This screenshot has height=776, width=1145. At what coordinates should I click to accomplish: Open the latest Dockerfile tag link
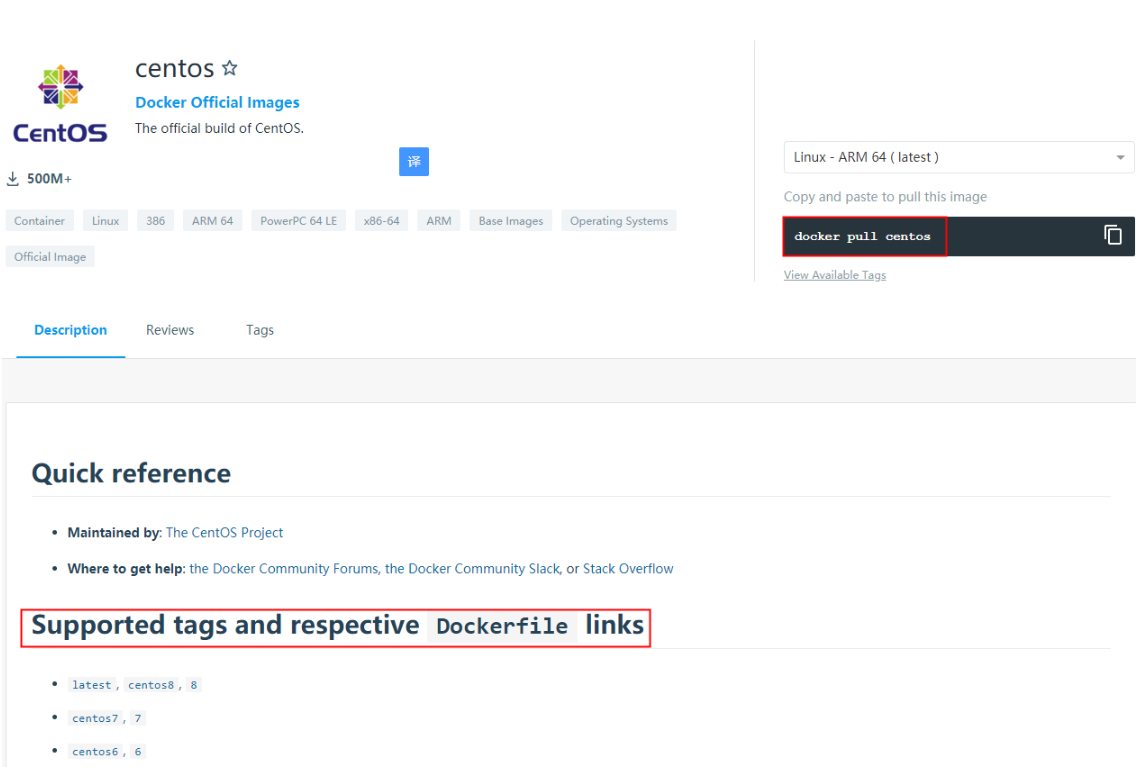pos(92,685)
